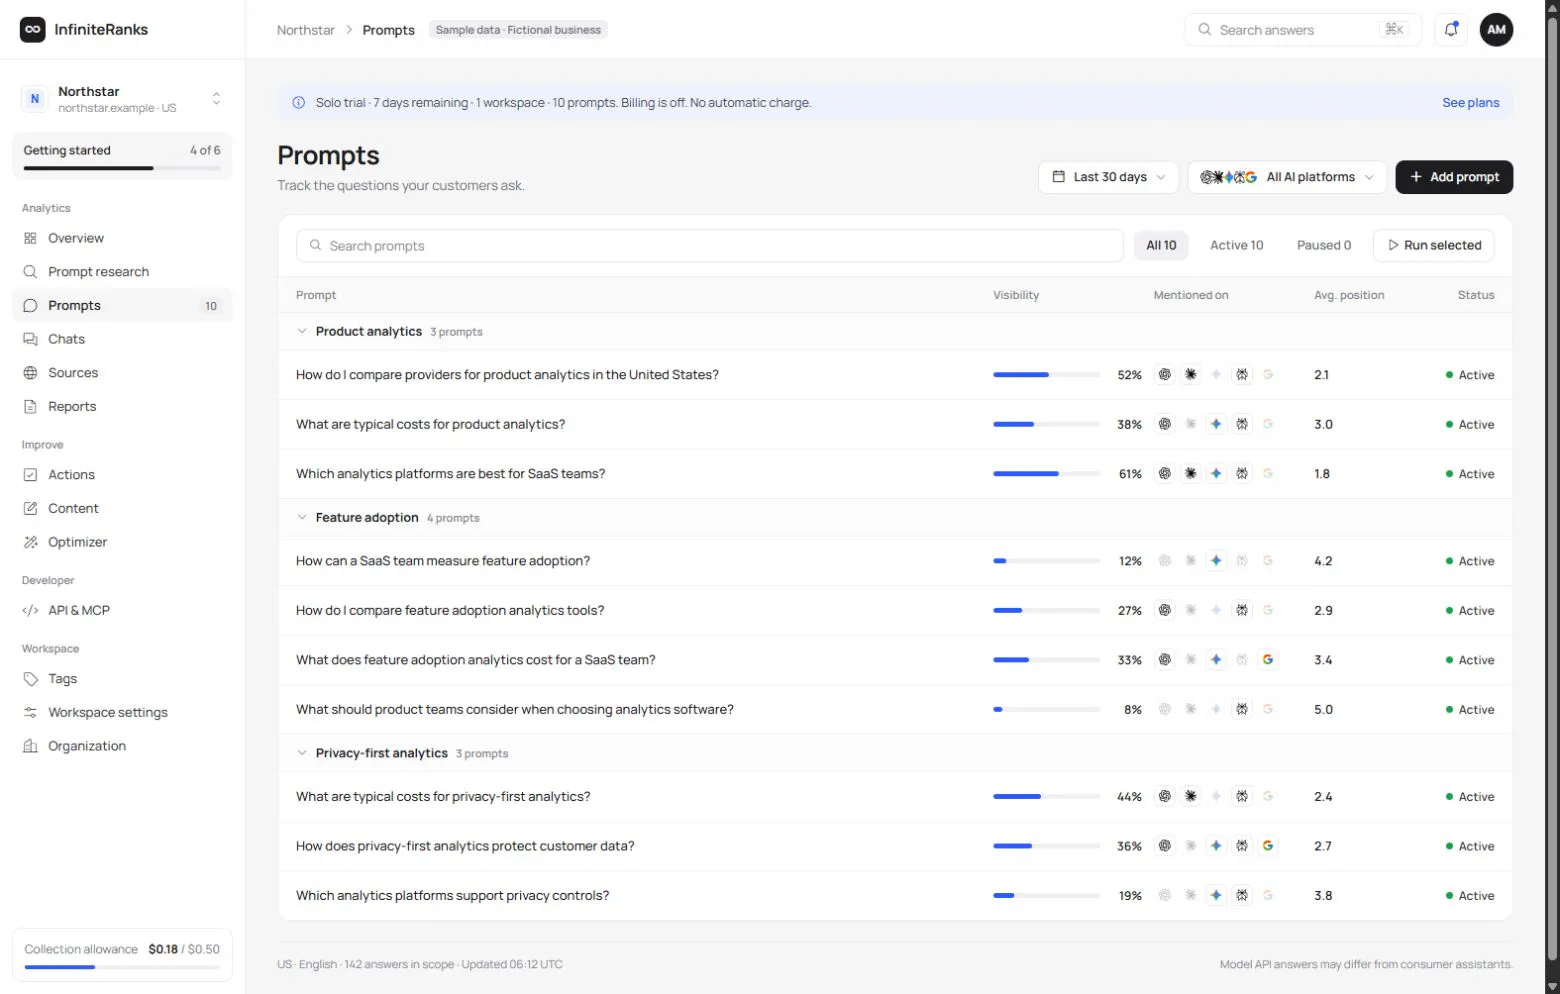Open Reports from the sidebar
Viewport: 1560px width, 994px height.
pos(122,407)
